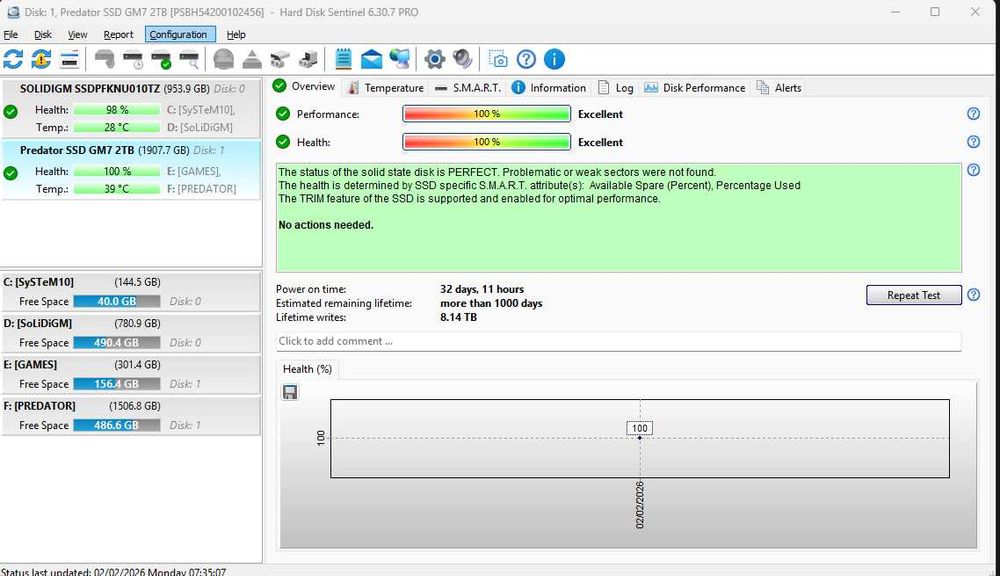This screenshot has width=1000, height=576.
Task: Click help icon next to Repeat Test
Action: [x=973, y=295]
